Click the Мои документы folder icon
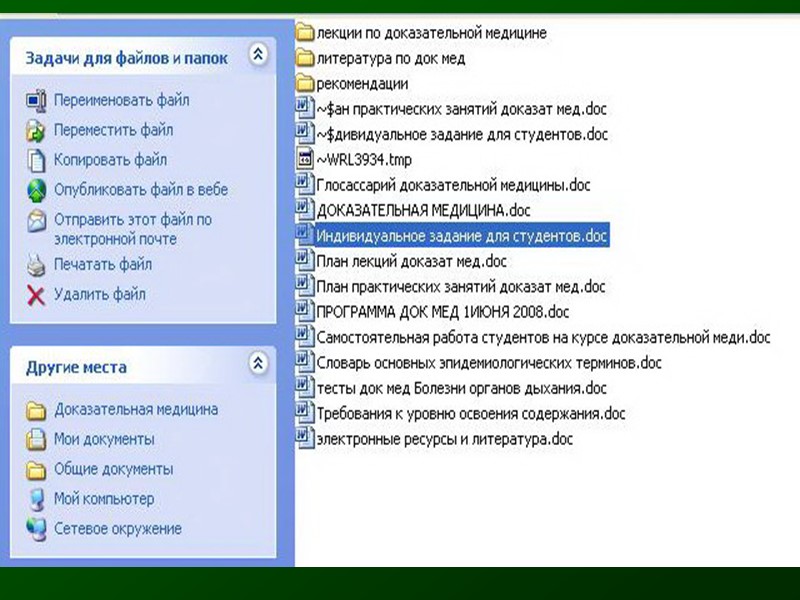800x600 pixels. point(36,439)
